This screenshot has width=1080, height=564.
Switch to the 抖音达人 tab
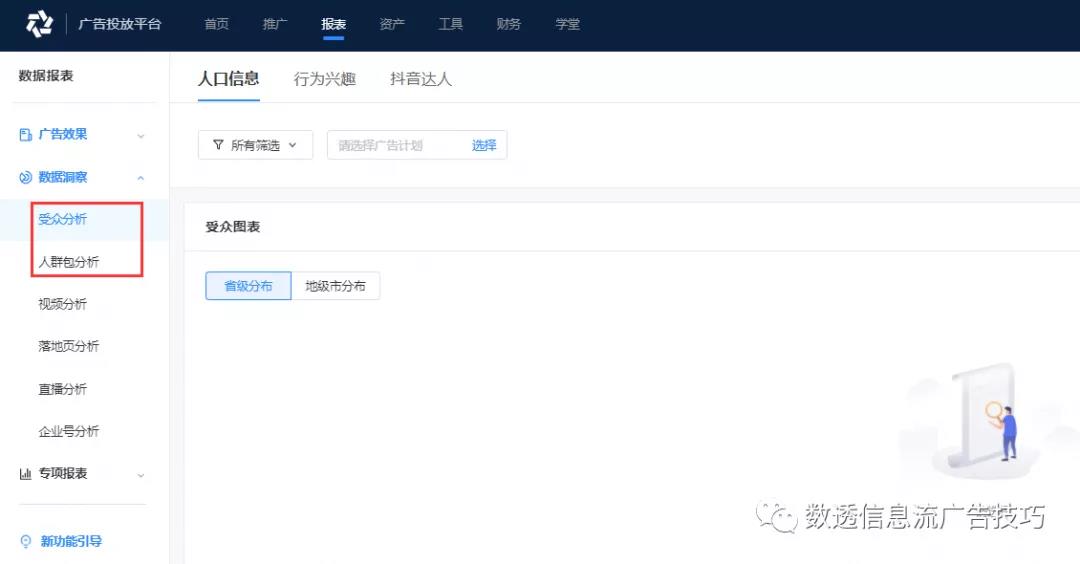[x=421, y=79]
